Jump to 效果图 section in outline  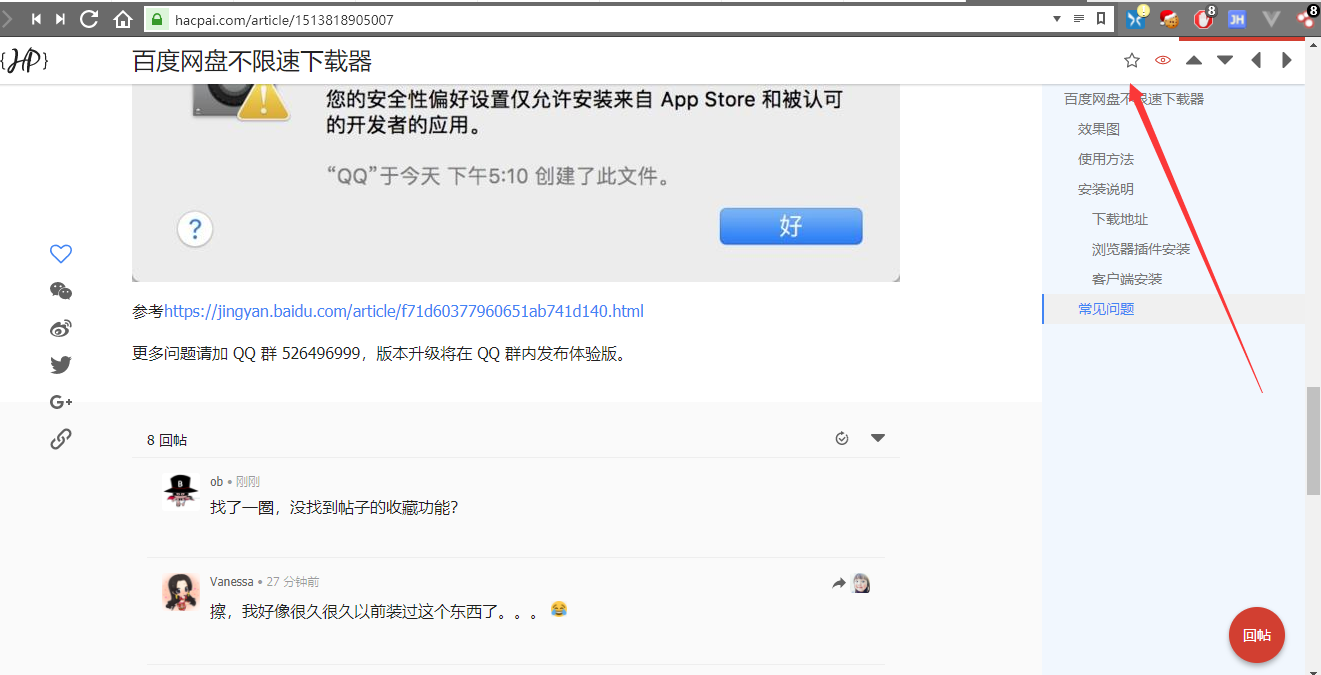[1099, 129]
